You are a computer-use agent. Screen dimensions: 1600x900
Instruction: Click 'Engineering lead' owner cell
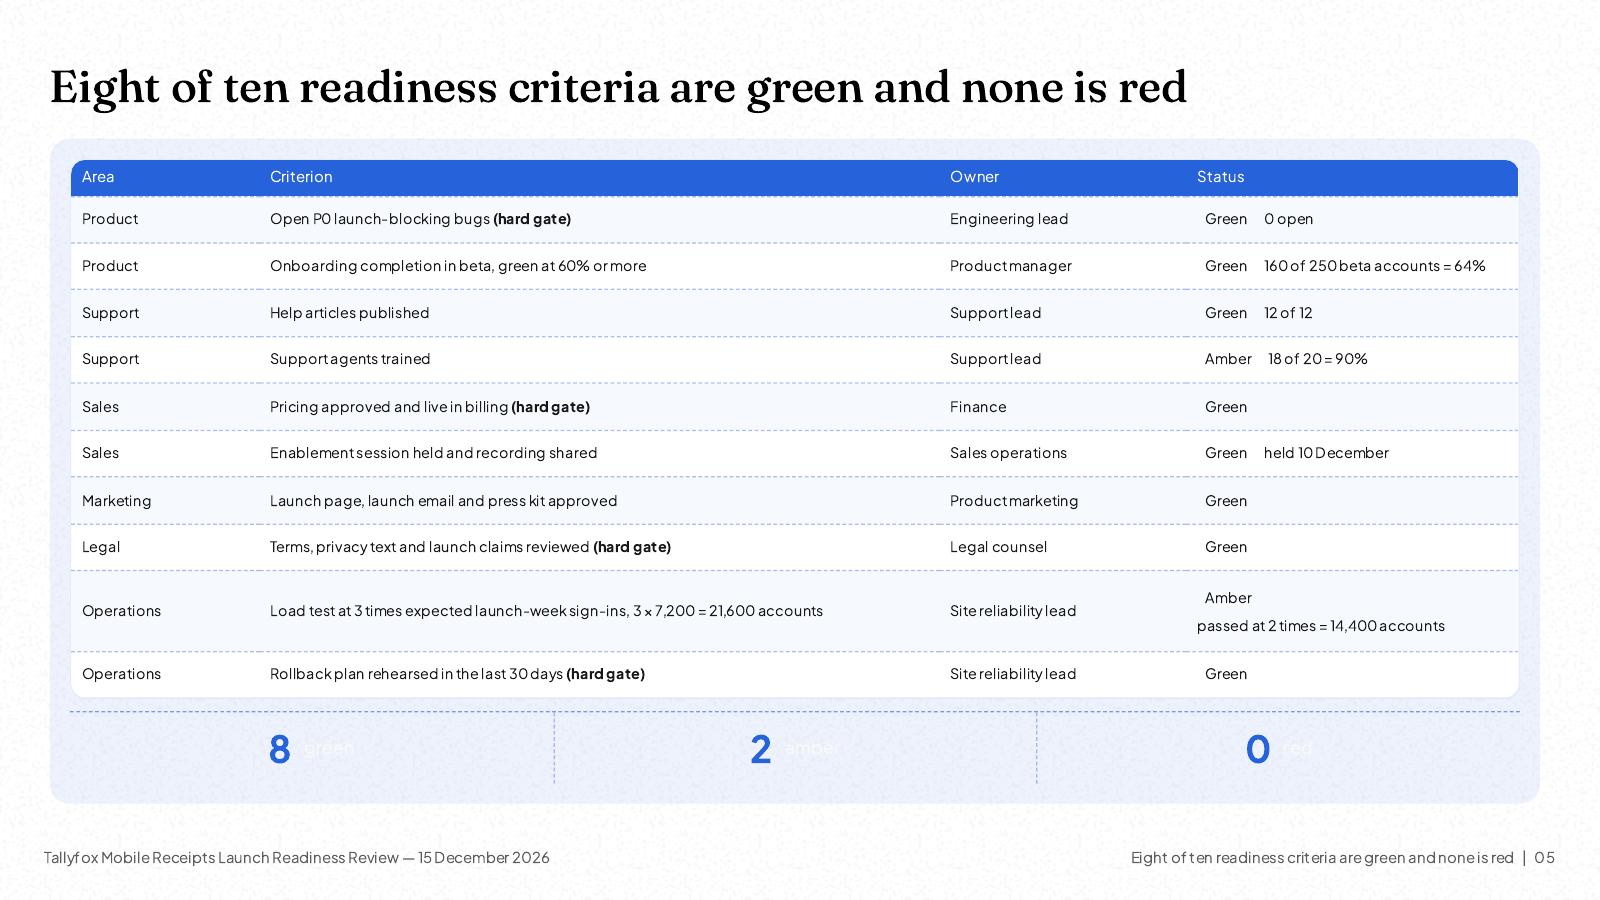(x=1009, y=219)
